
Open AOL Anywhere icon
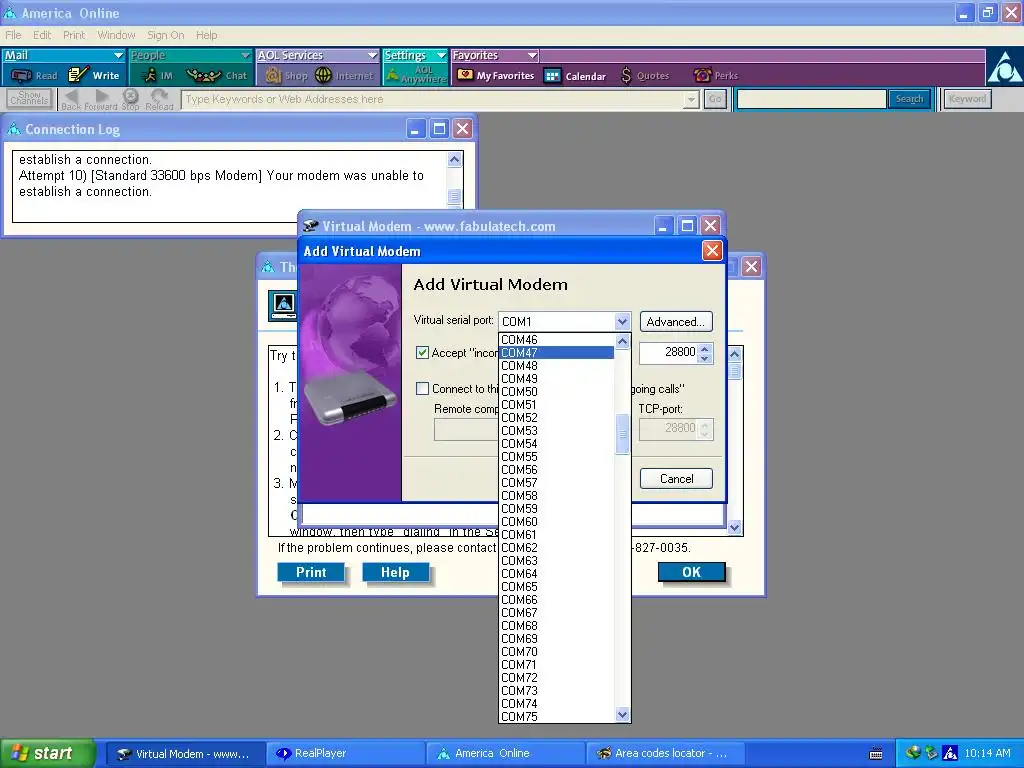coord(392,76)
